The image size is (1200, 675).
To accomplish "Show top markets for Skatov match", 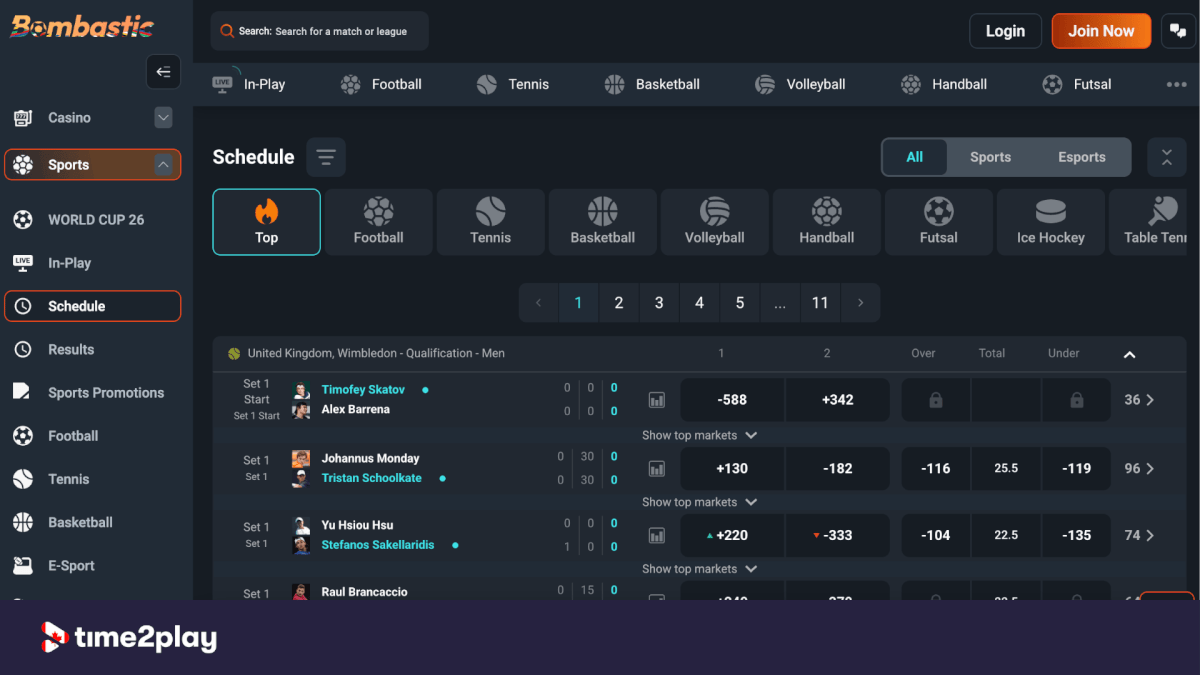I will pos(699,435).
